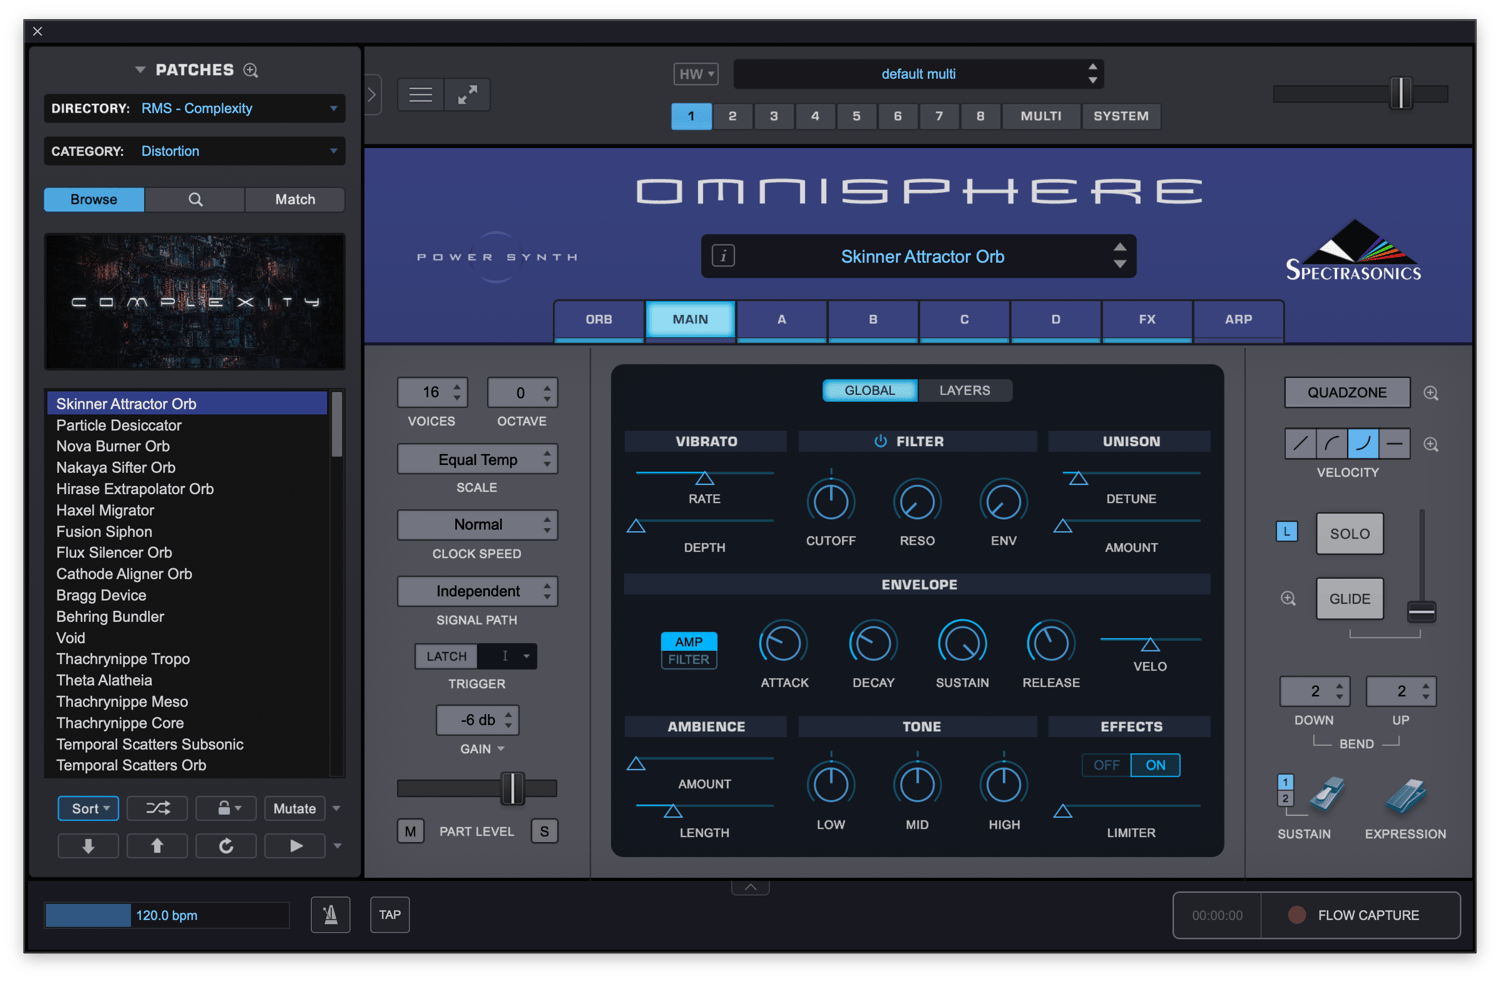Image resolution: width=1500 pixels, height=981 pixels.
Task: Click the Match button
Action: pos(295,200)
